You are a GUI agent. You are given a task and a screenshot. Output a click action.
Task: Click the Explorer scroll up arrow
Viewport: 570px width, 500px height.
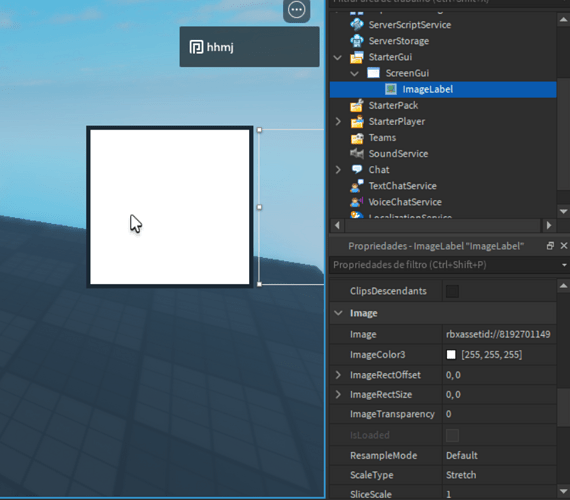pos(563,20)
